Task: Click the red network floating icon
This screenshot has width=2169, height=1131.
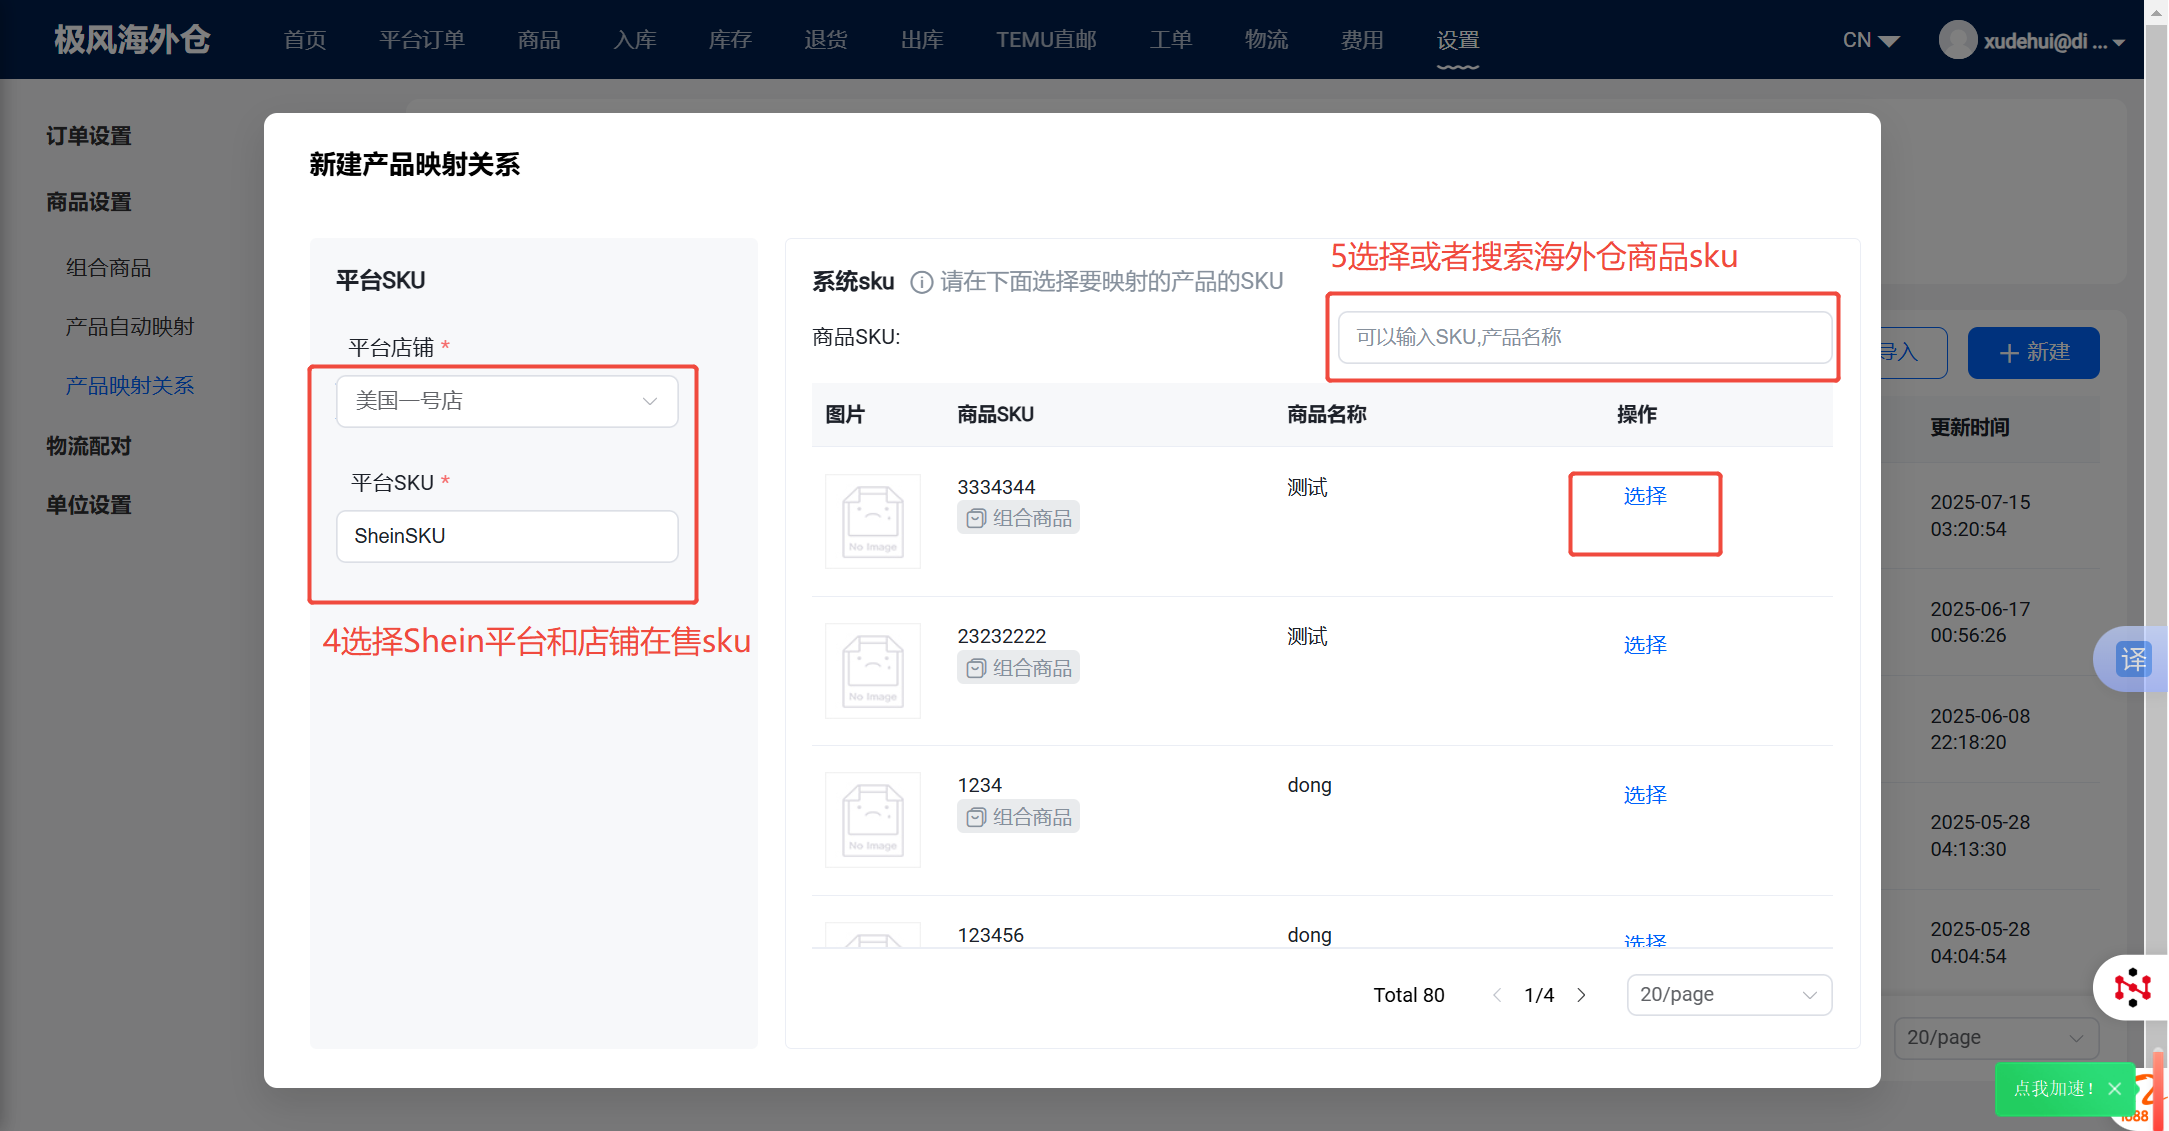Action: click(x=2131, y=987)
